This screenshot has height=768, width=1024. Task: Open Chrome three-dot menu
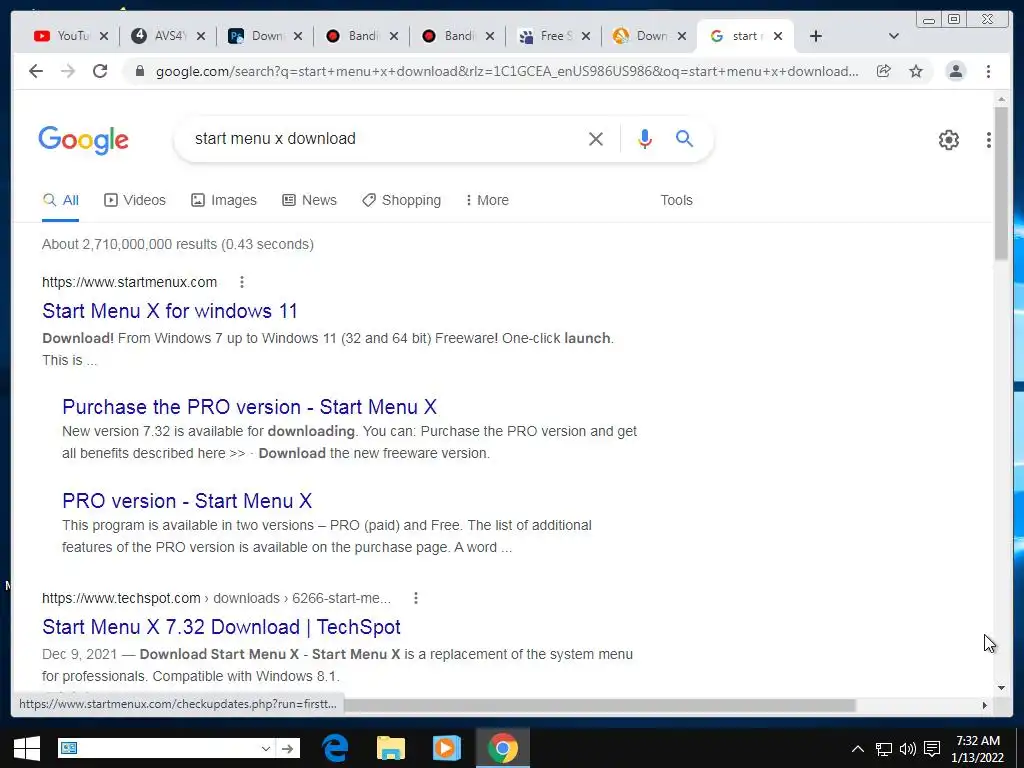(988, 71)
